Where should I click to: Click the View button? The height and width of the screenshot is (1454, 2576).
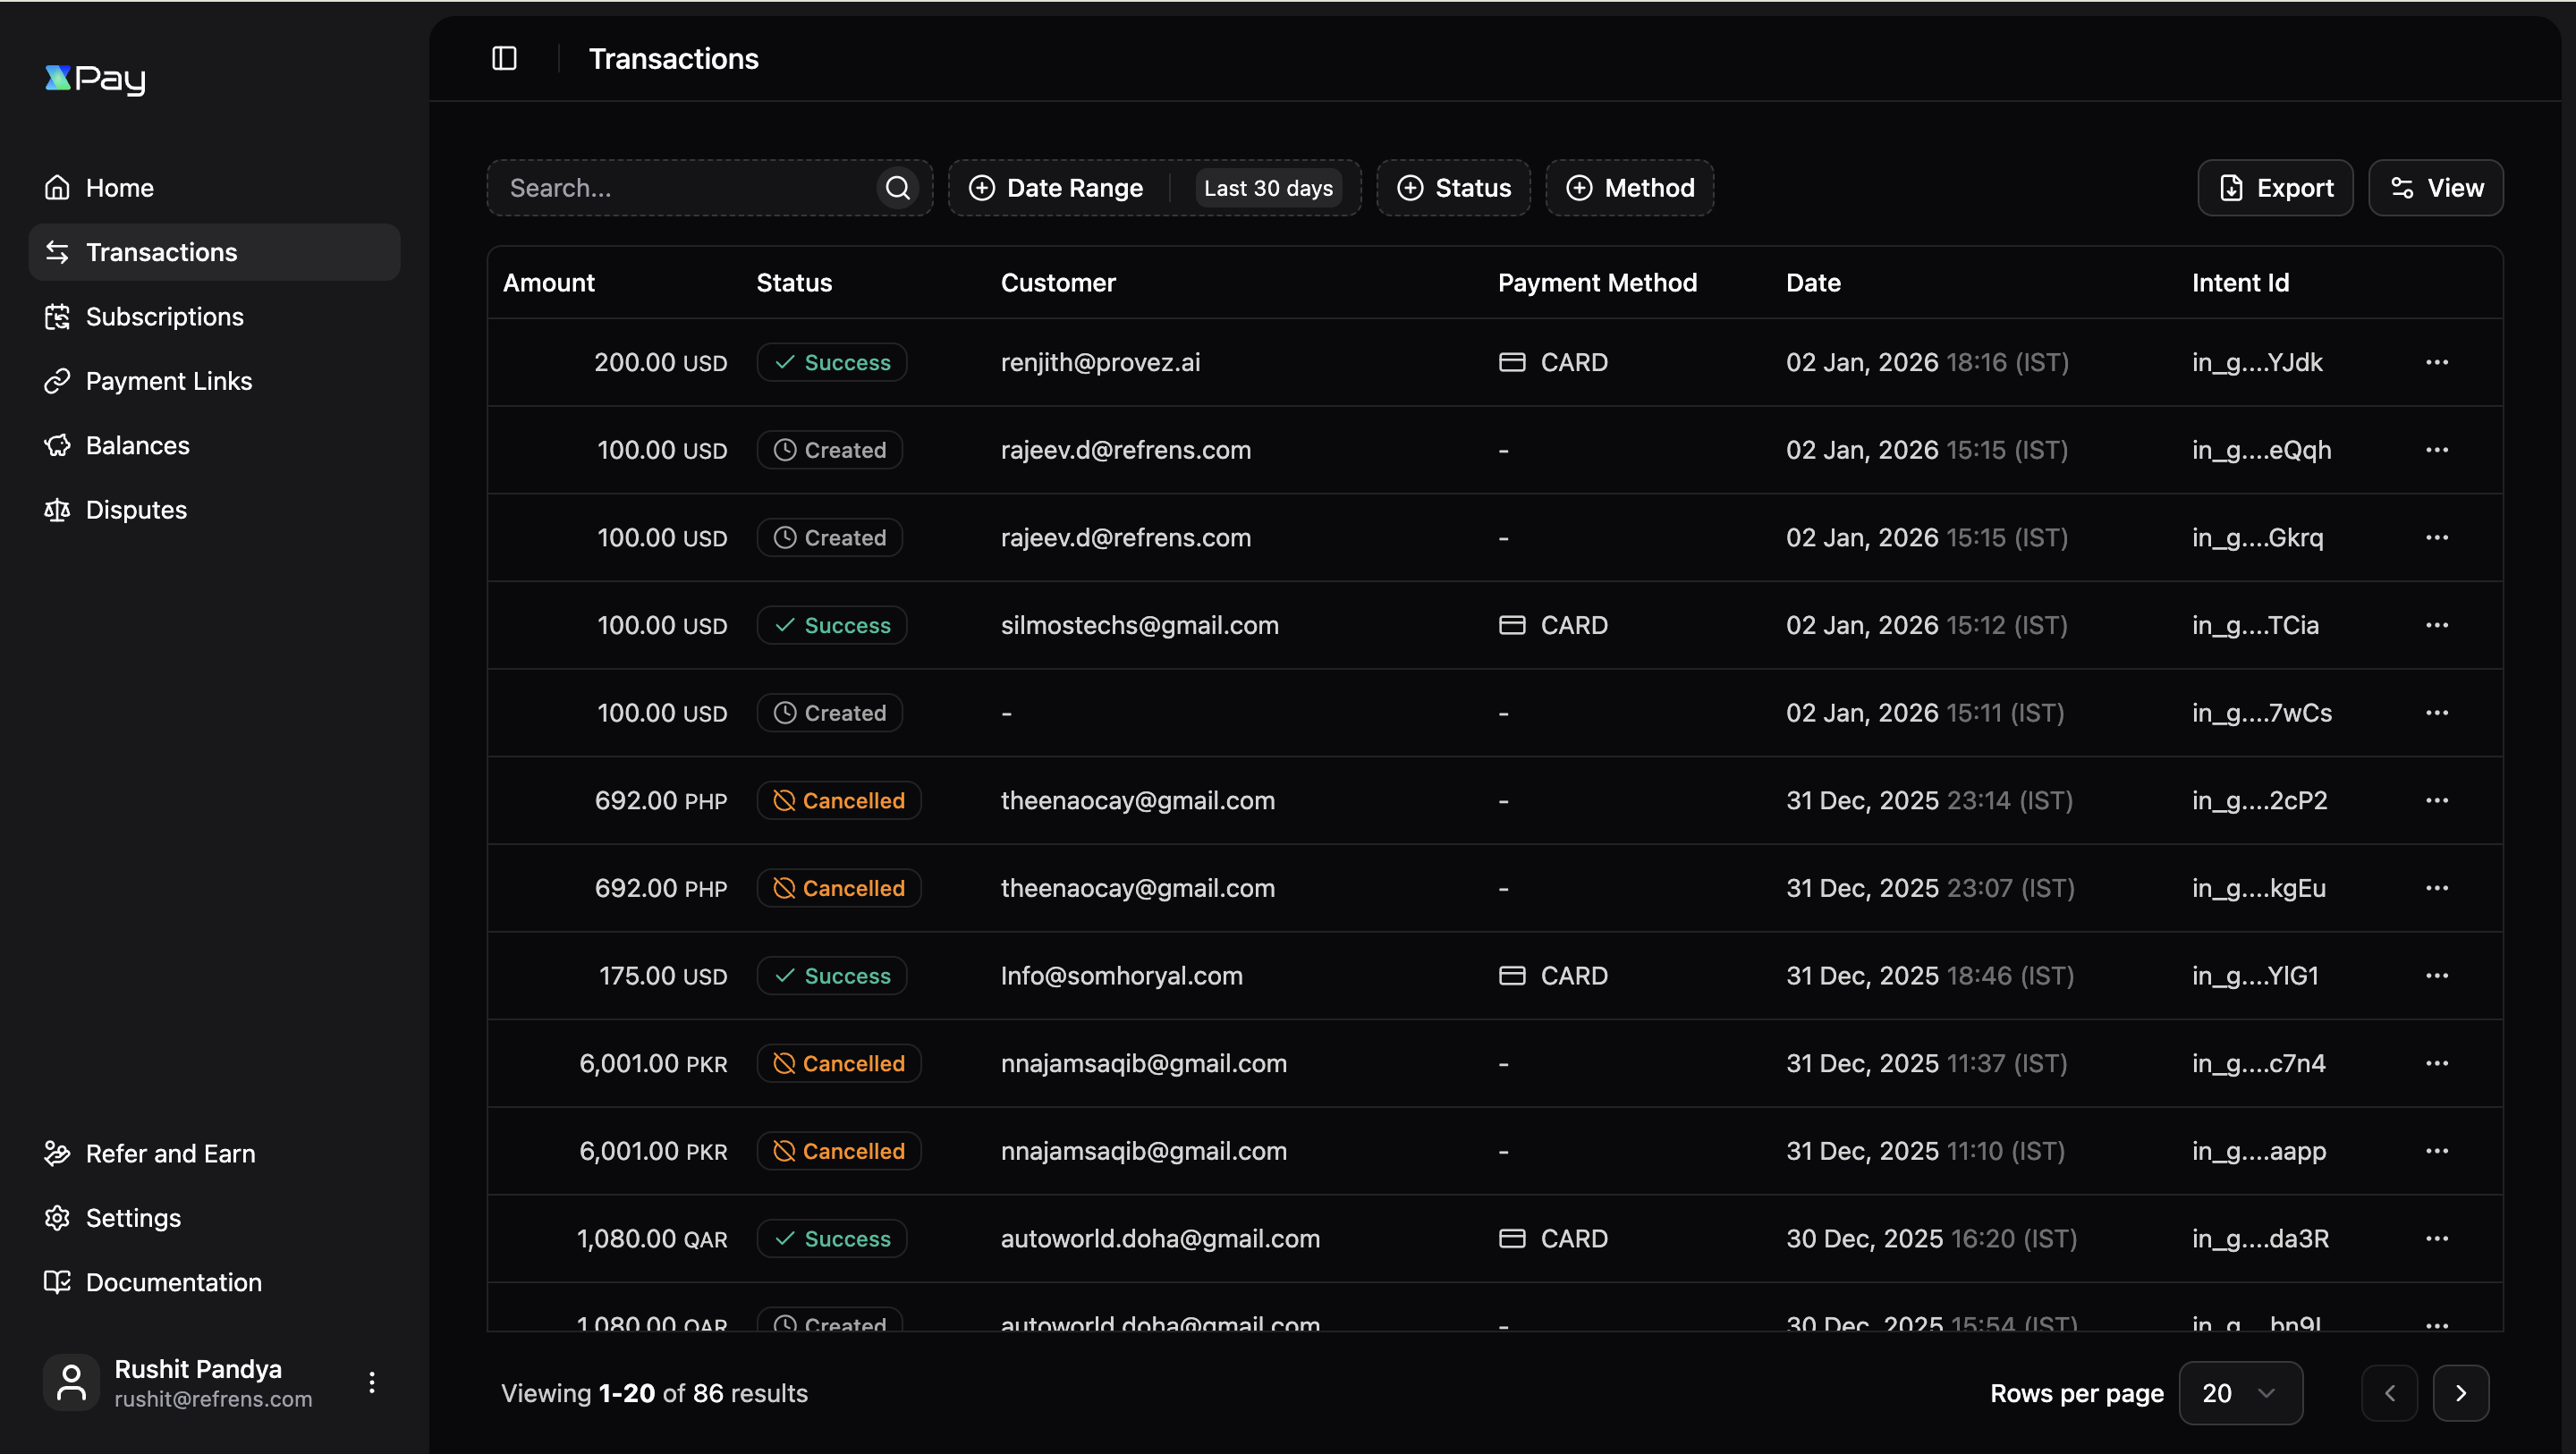click(x=2436, y=187)
